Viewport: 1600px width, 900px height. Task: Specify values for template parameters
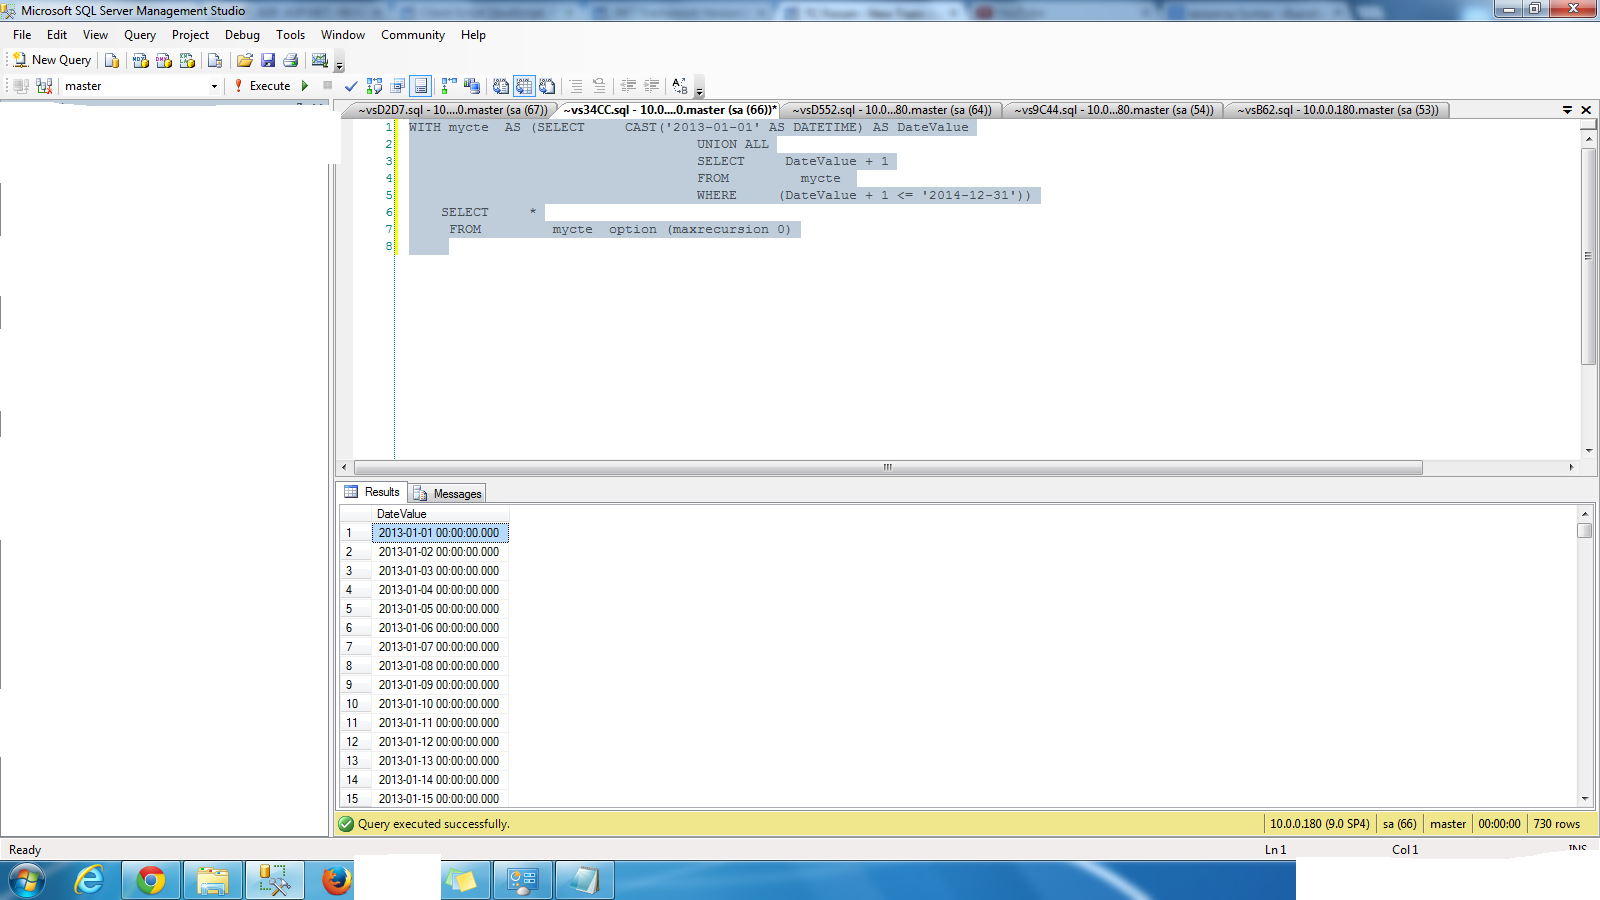pos(680,86)
